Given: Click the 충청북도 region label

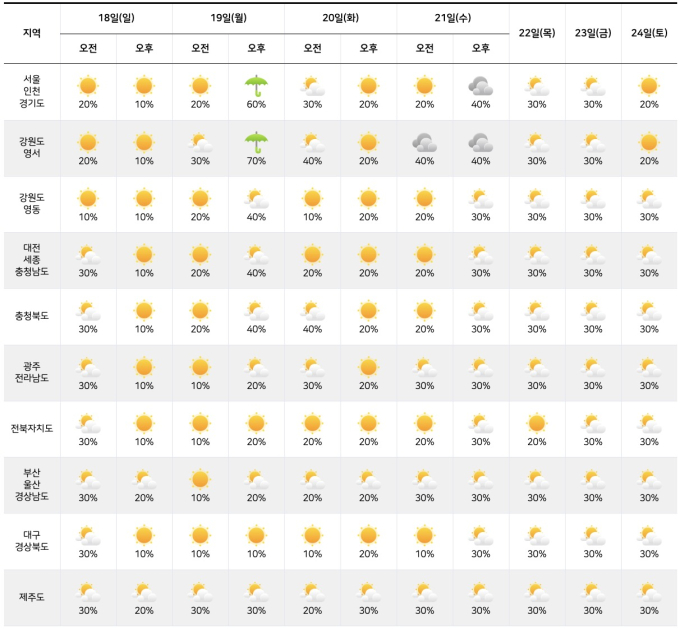Looking at the screenshot, I should 32,316.
